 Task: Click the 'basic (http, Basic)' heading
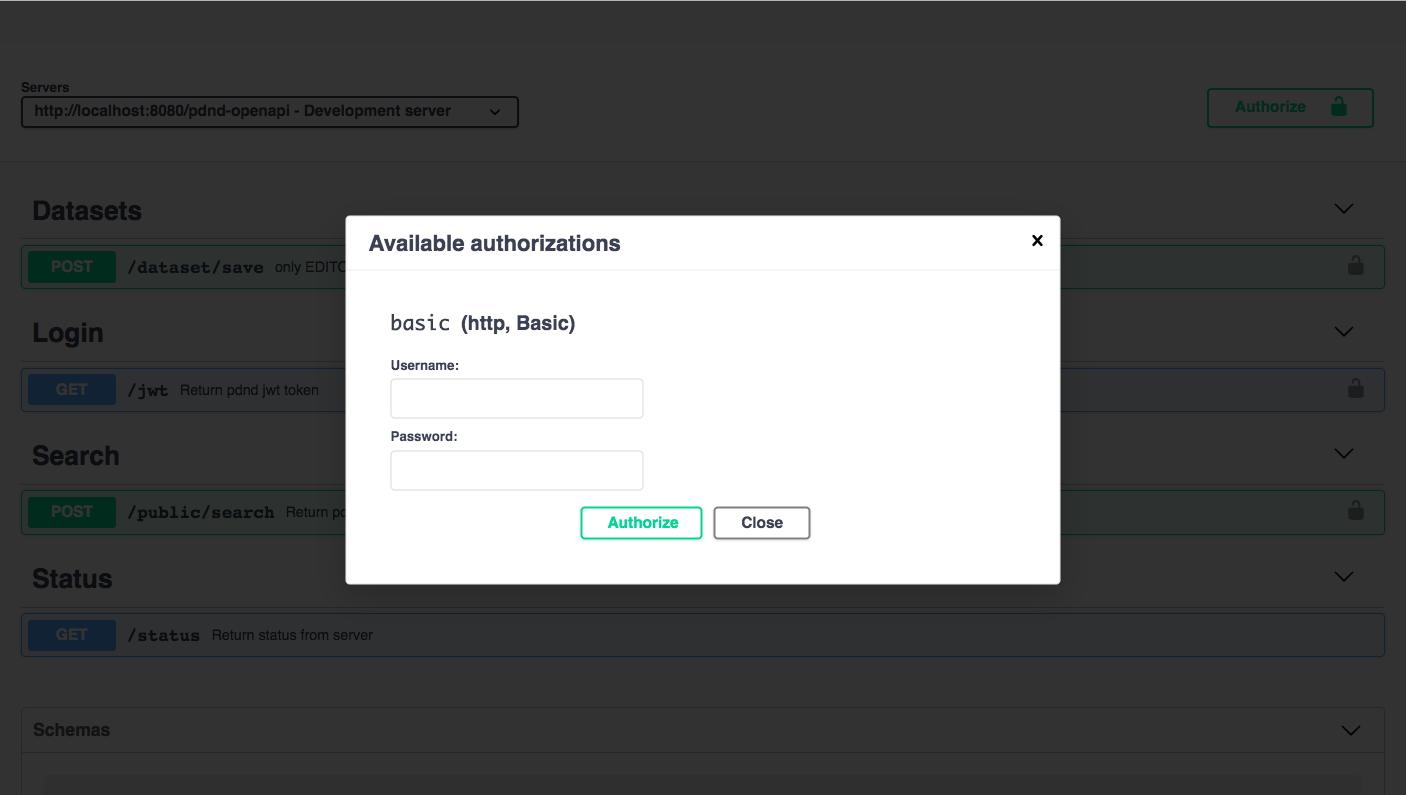(482, 323)
